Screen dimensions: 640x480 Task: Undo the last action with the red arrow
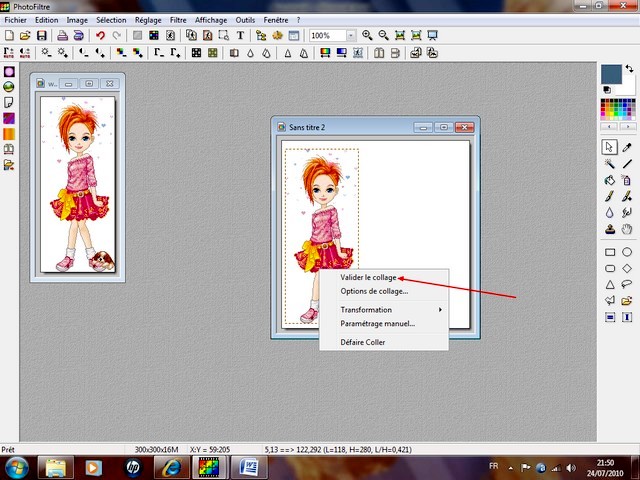click(100, 36)
